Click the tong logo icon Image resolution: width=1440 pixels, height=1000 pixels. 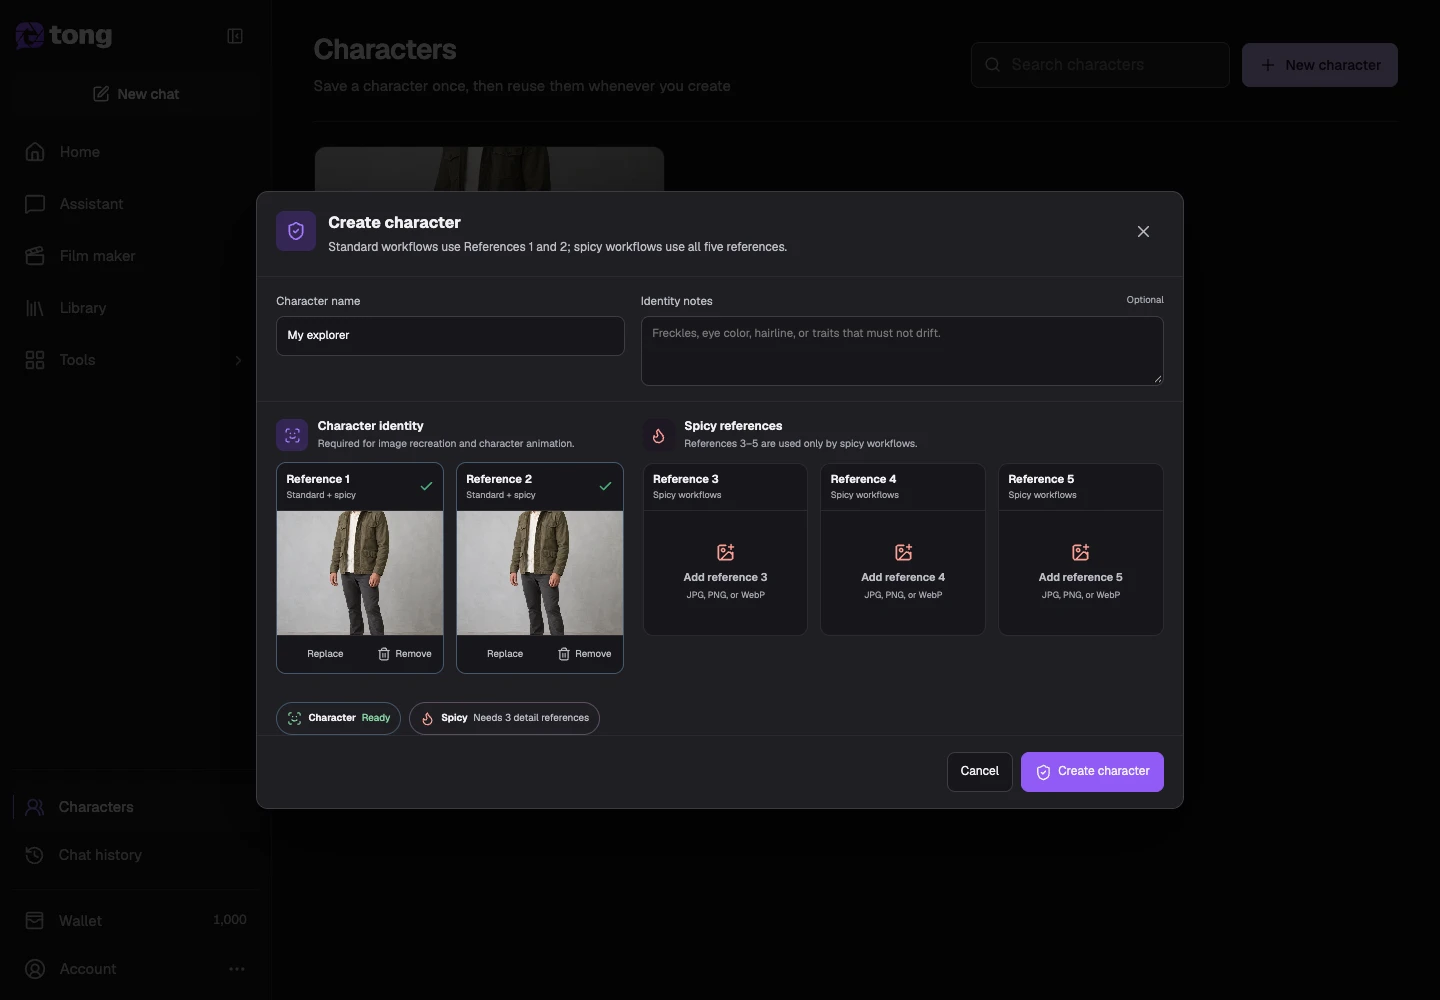(30, 36)
